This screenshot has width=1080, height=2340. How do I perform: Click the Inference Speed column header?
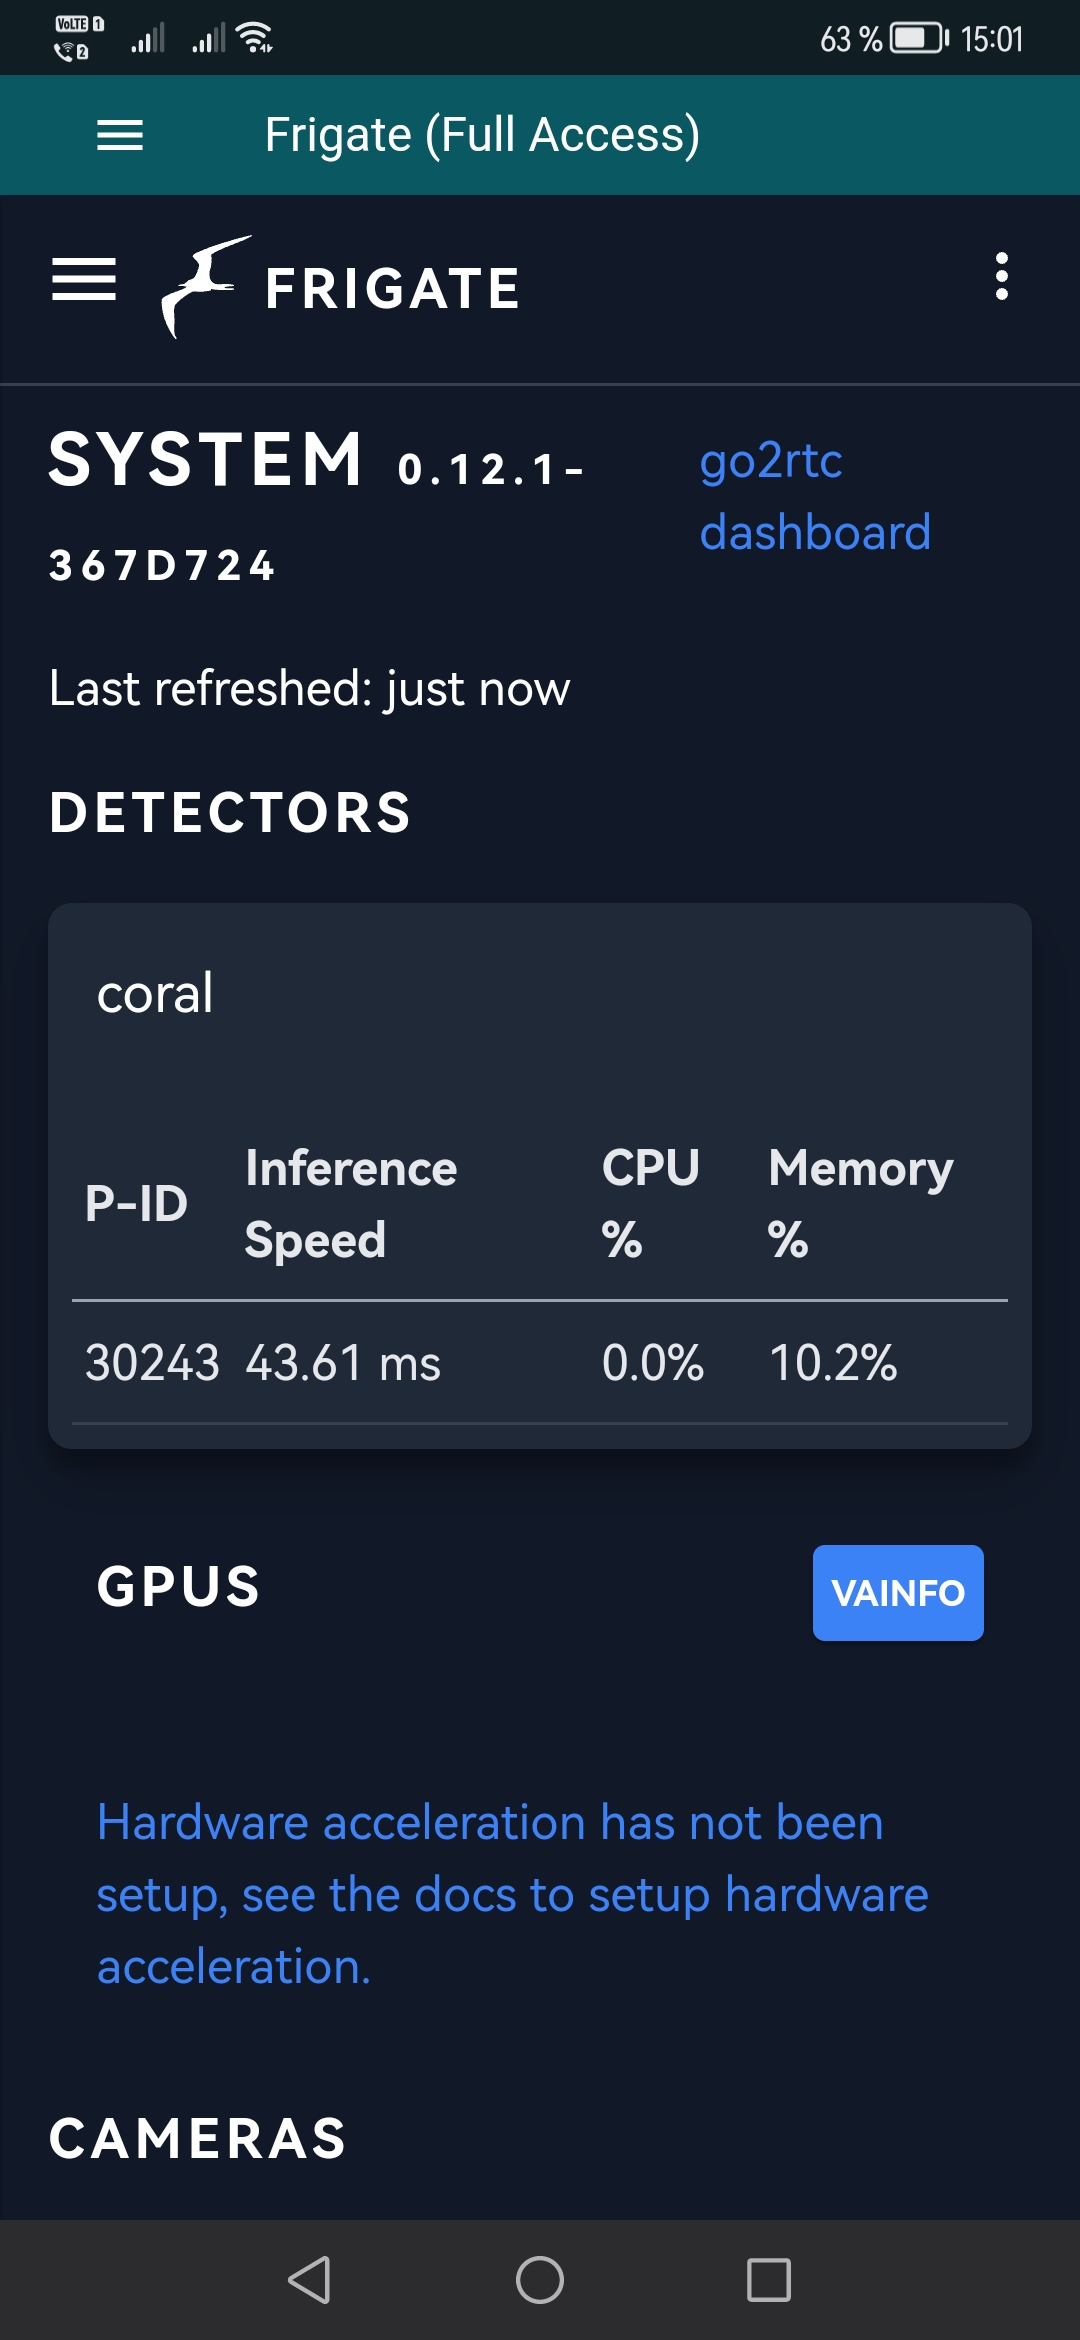point(351,1204)
